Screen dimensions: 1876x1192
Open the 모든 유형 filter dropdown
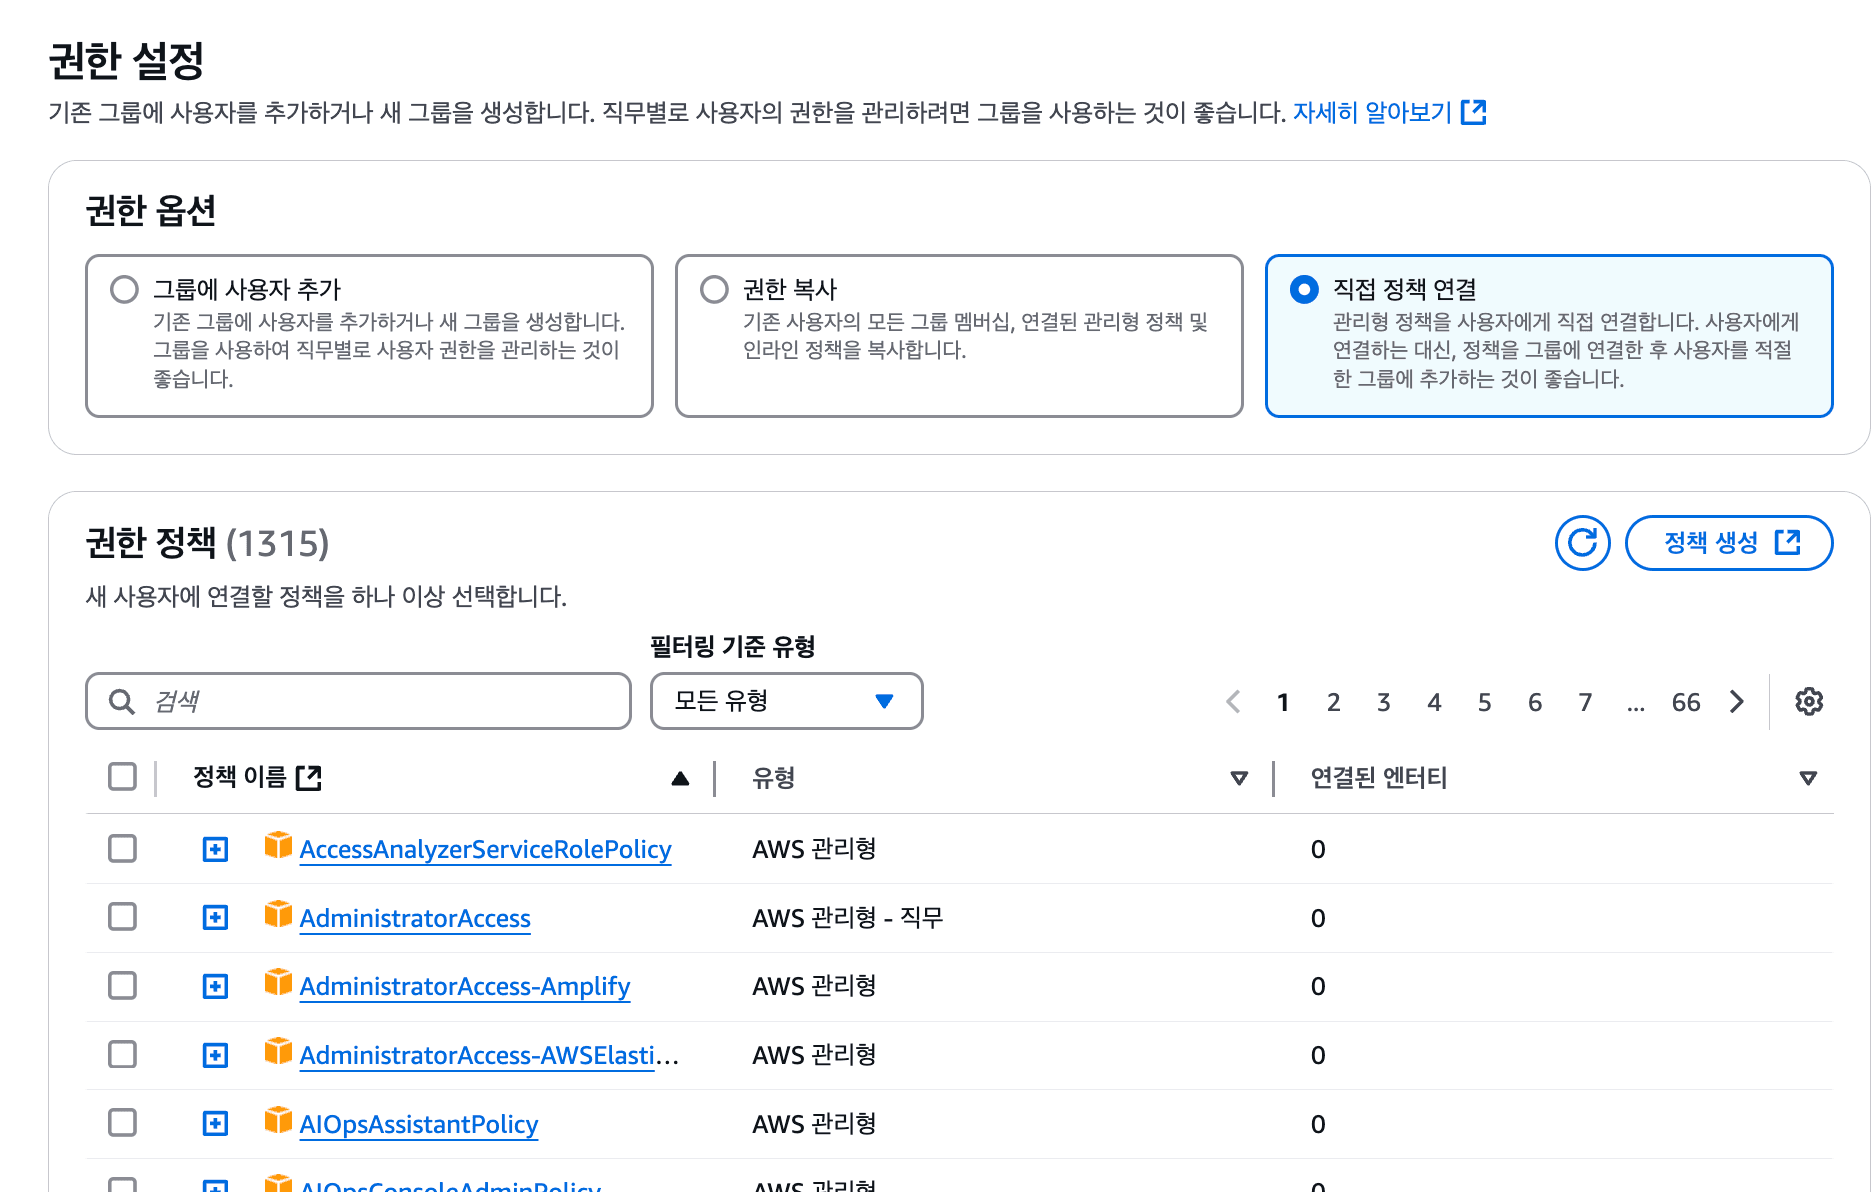click(x=786, y=701)
